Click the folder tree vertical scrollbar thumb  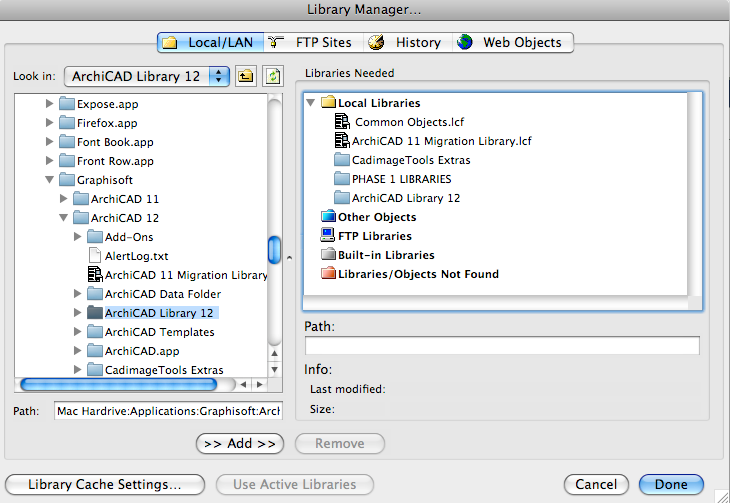(275, 250)
